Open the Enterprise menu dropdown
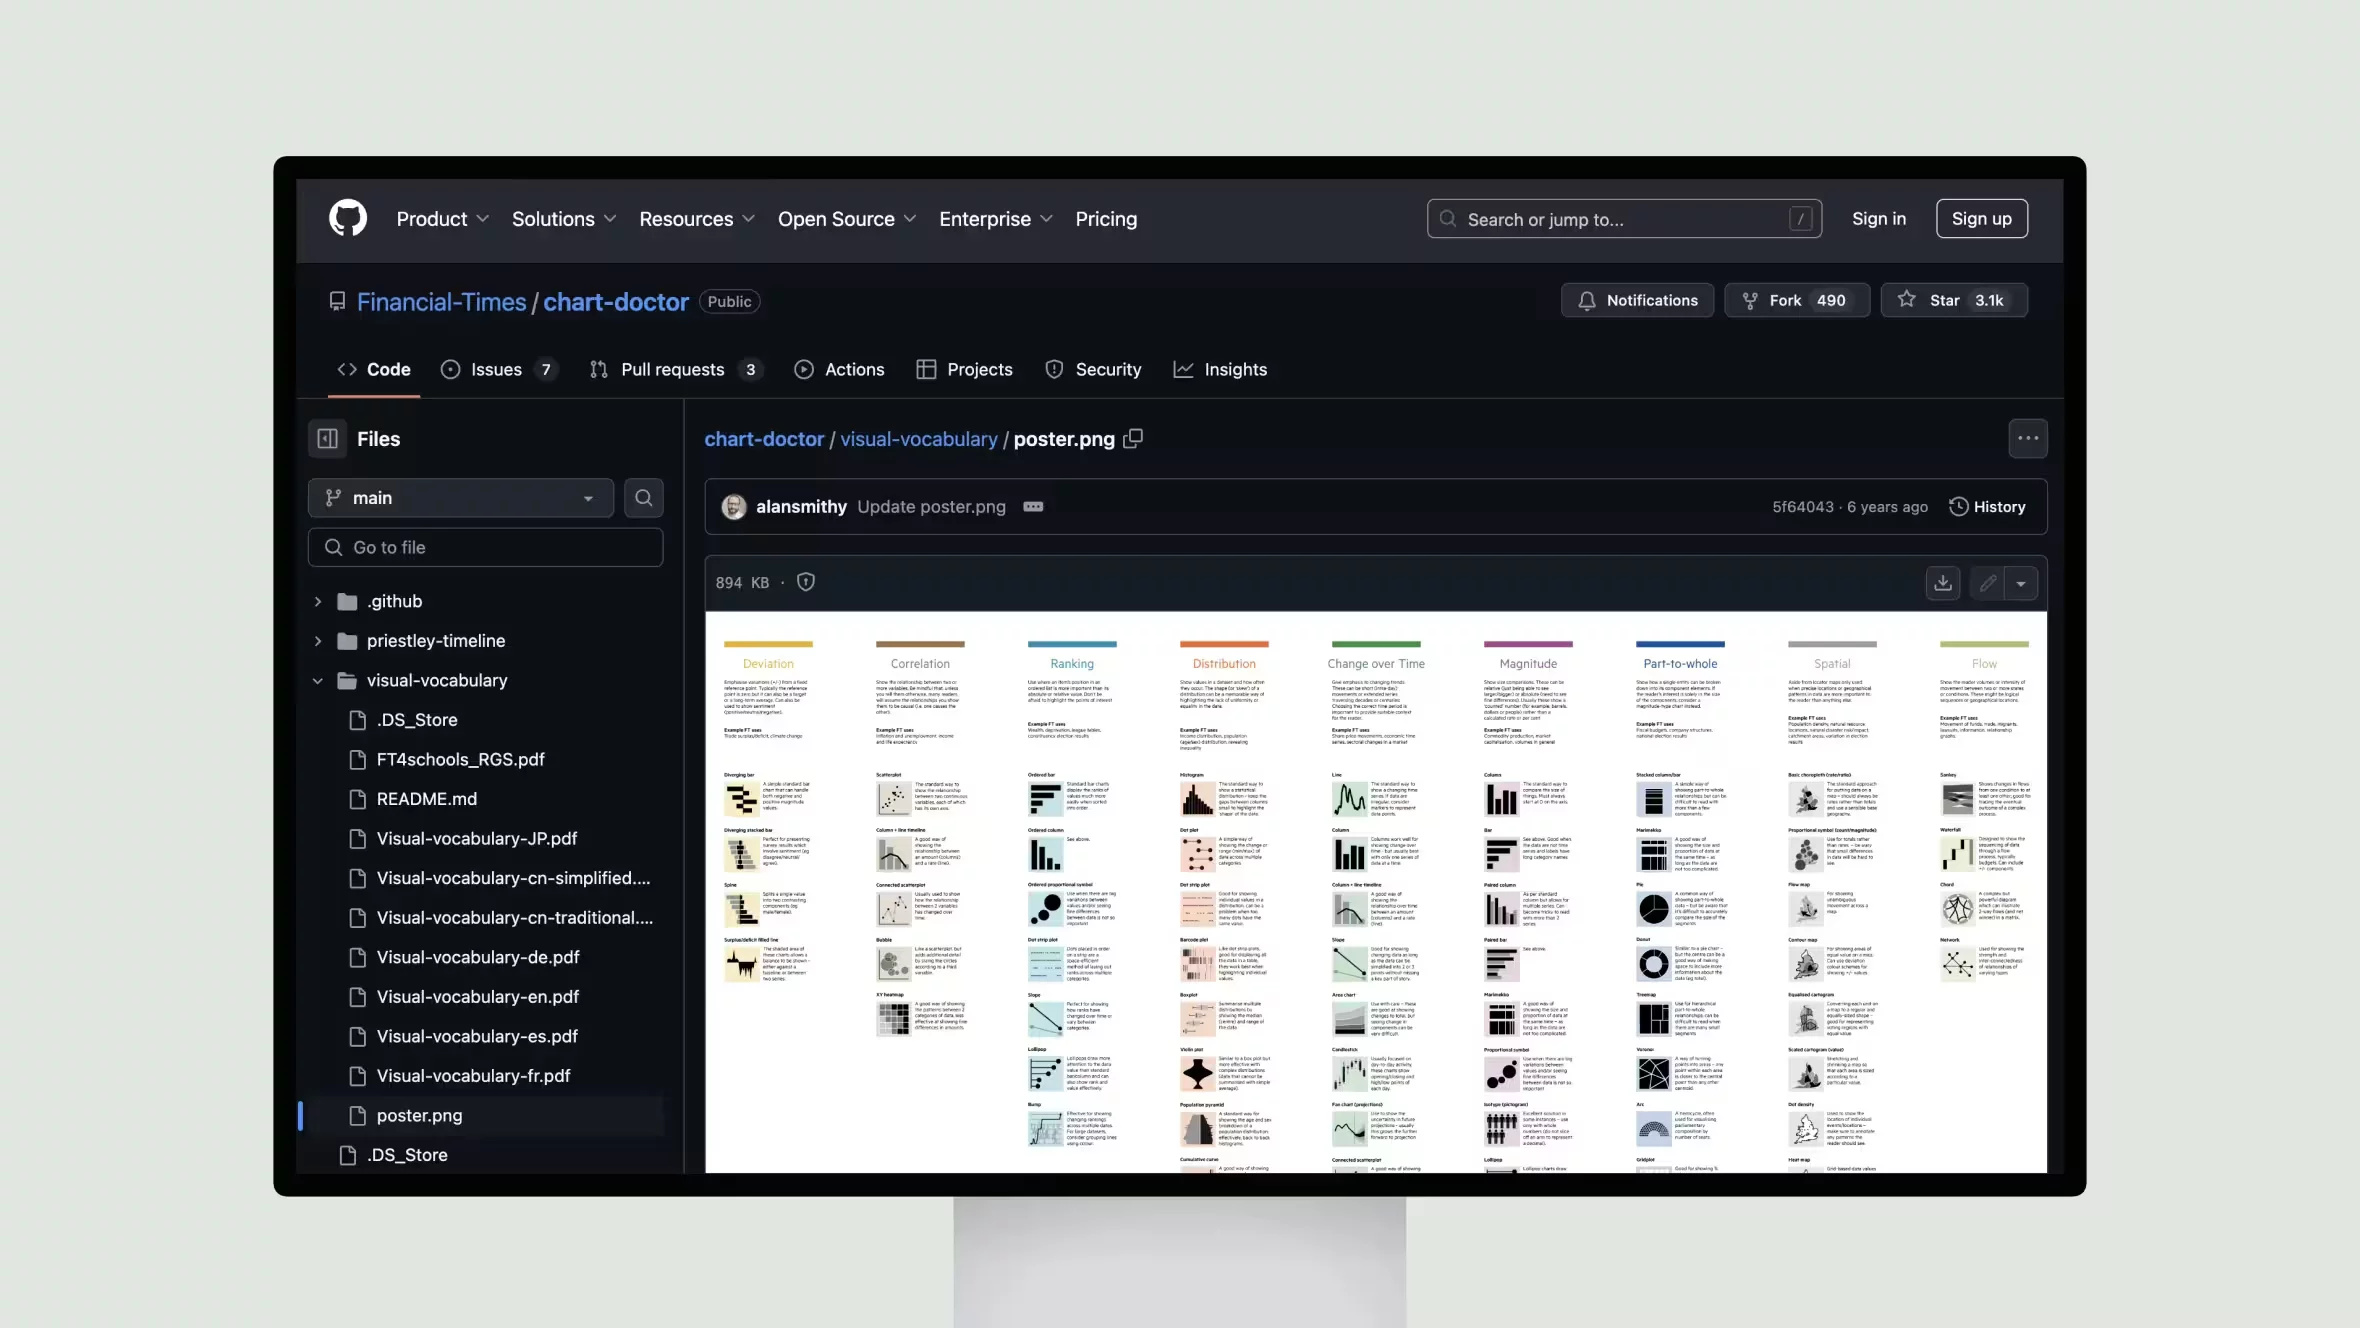2360x1328 pixels. tap(996, 219)
